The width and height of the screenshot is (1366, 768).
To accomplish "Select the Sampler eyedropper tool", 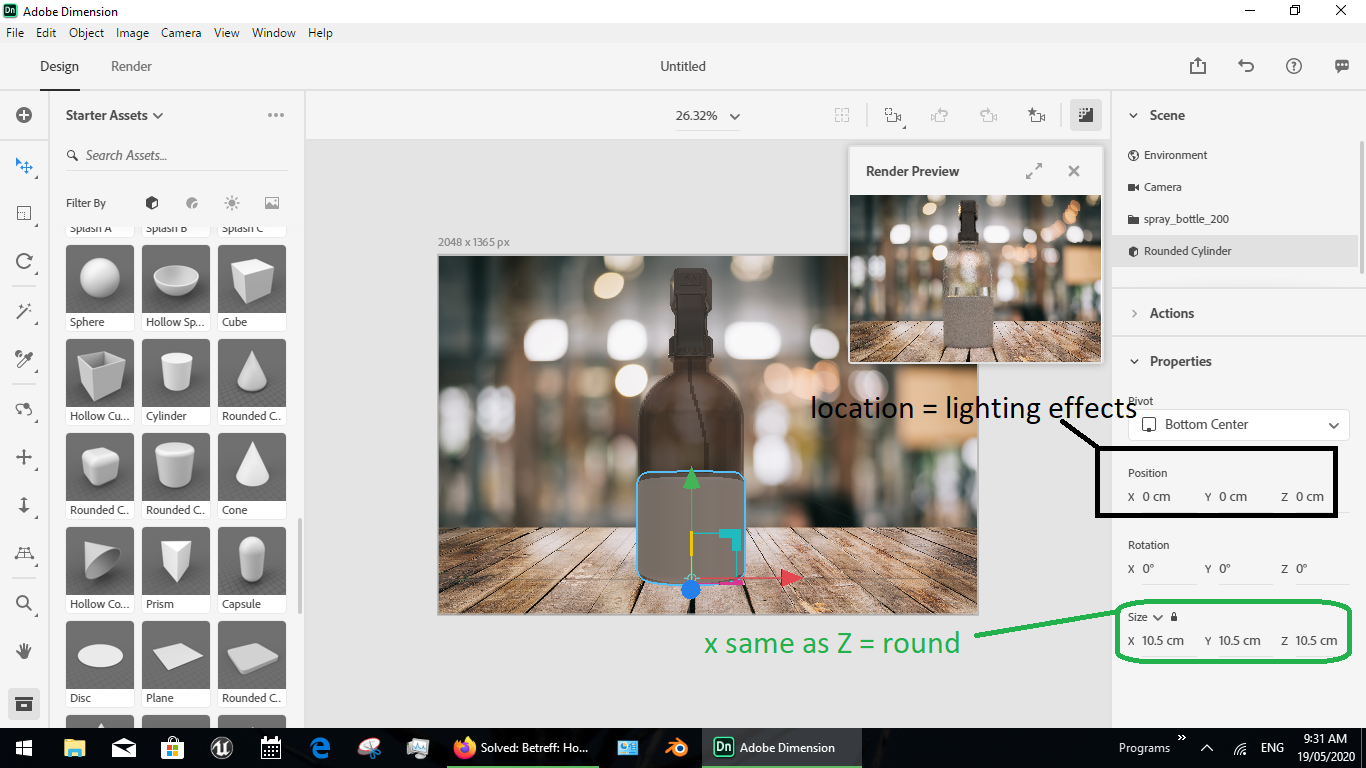I will point(24,360).
